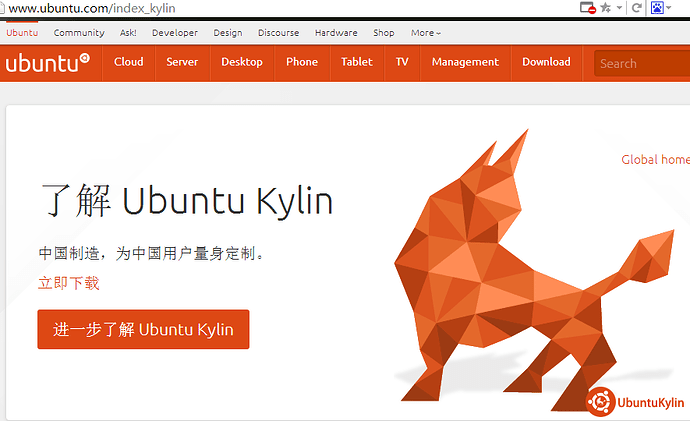Open the Design link
Image resolution: width=690 pixels, height=421 pixels.
pos(228,33)
